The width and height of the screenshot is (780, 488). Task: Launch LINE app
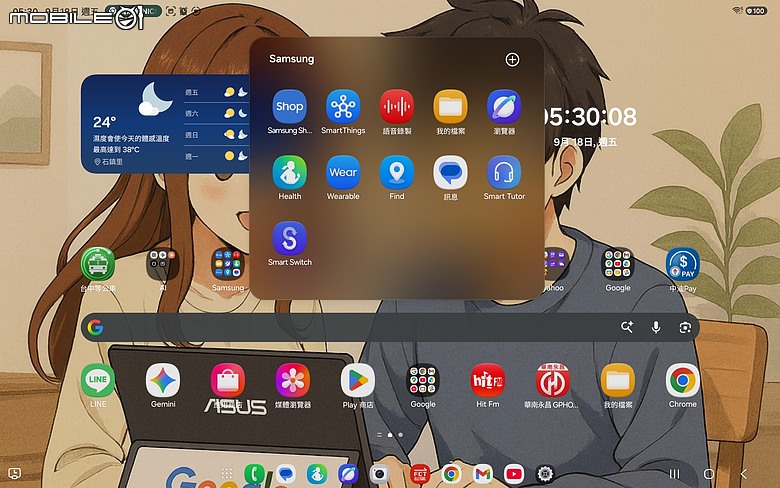click(98, 380)
